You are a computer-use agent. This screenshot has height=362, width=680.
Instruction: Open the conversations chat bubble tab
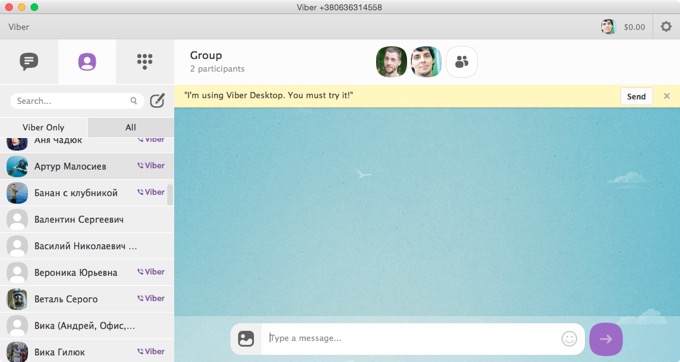coord(29,62)
